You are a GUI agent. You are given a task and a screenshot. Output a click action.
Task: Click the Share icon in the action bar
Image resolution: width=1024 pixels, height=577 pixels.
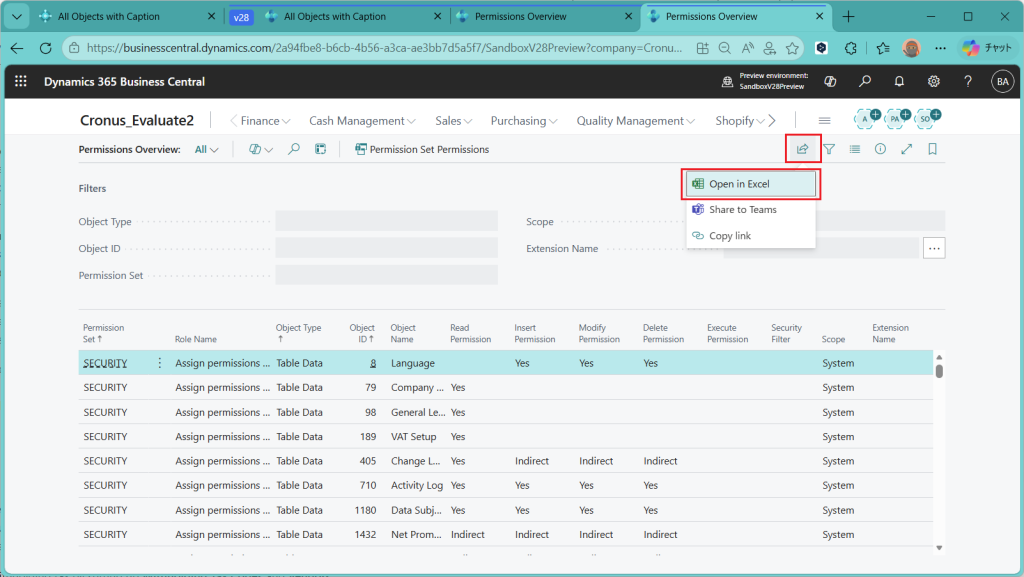pos(802,149)
